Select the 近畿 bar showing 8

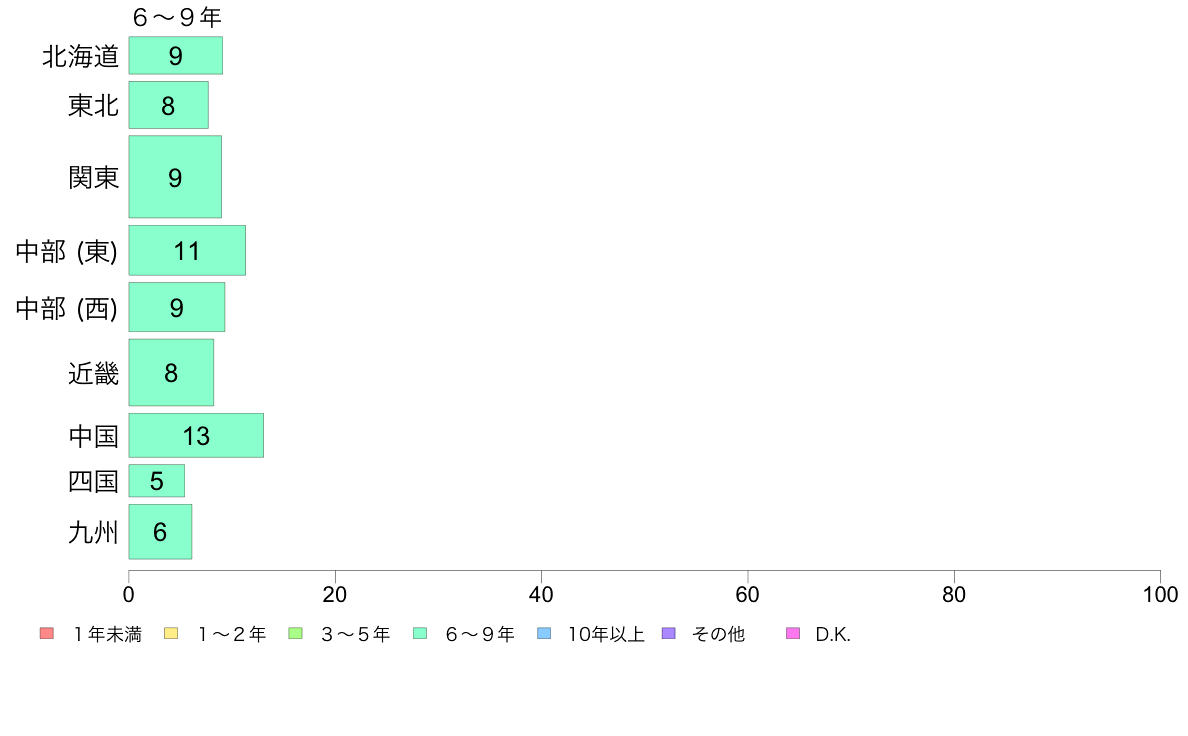pyautogui.click(x=171, y=372)
